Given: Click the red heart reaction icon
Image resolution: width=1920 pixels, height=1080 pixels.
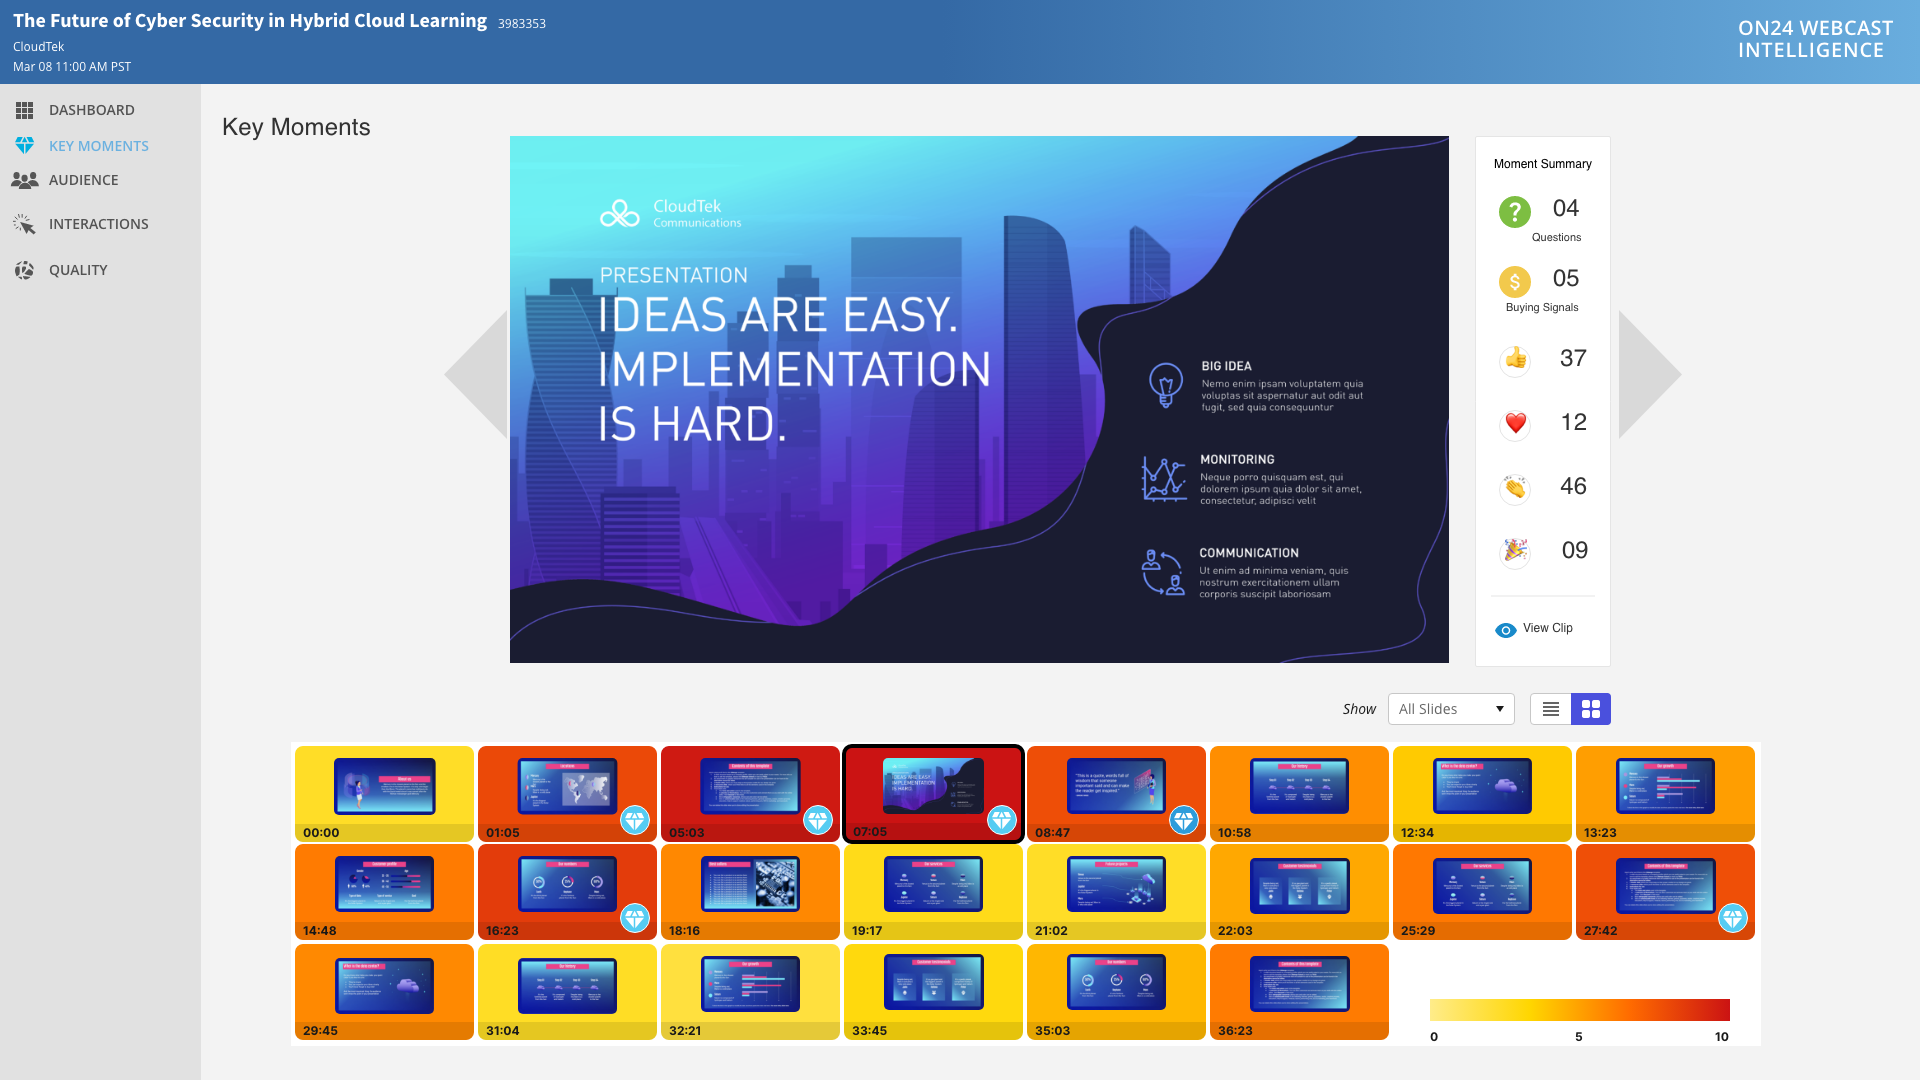Looking at the screenshot, I should 1516,423.
